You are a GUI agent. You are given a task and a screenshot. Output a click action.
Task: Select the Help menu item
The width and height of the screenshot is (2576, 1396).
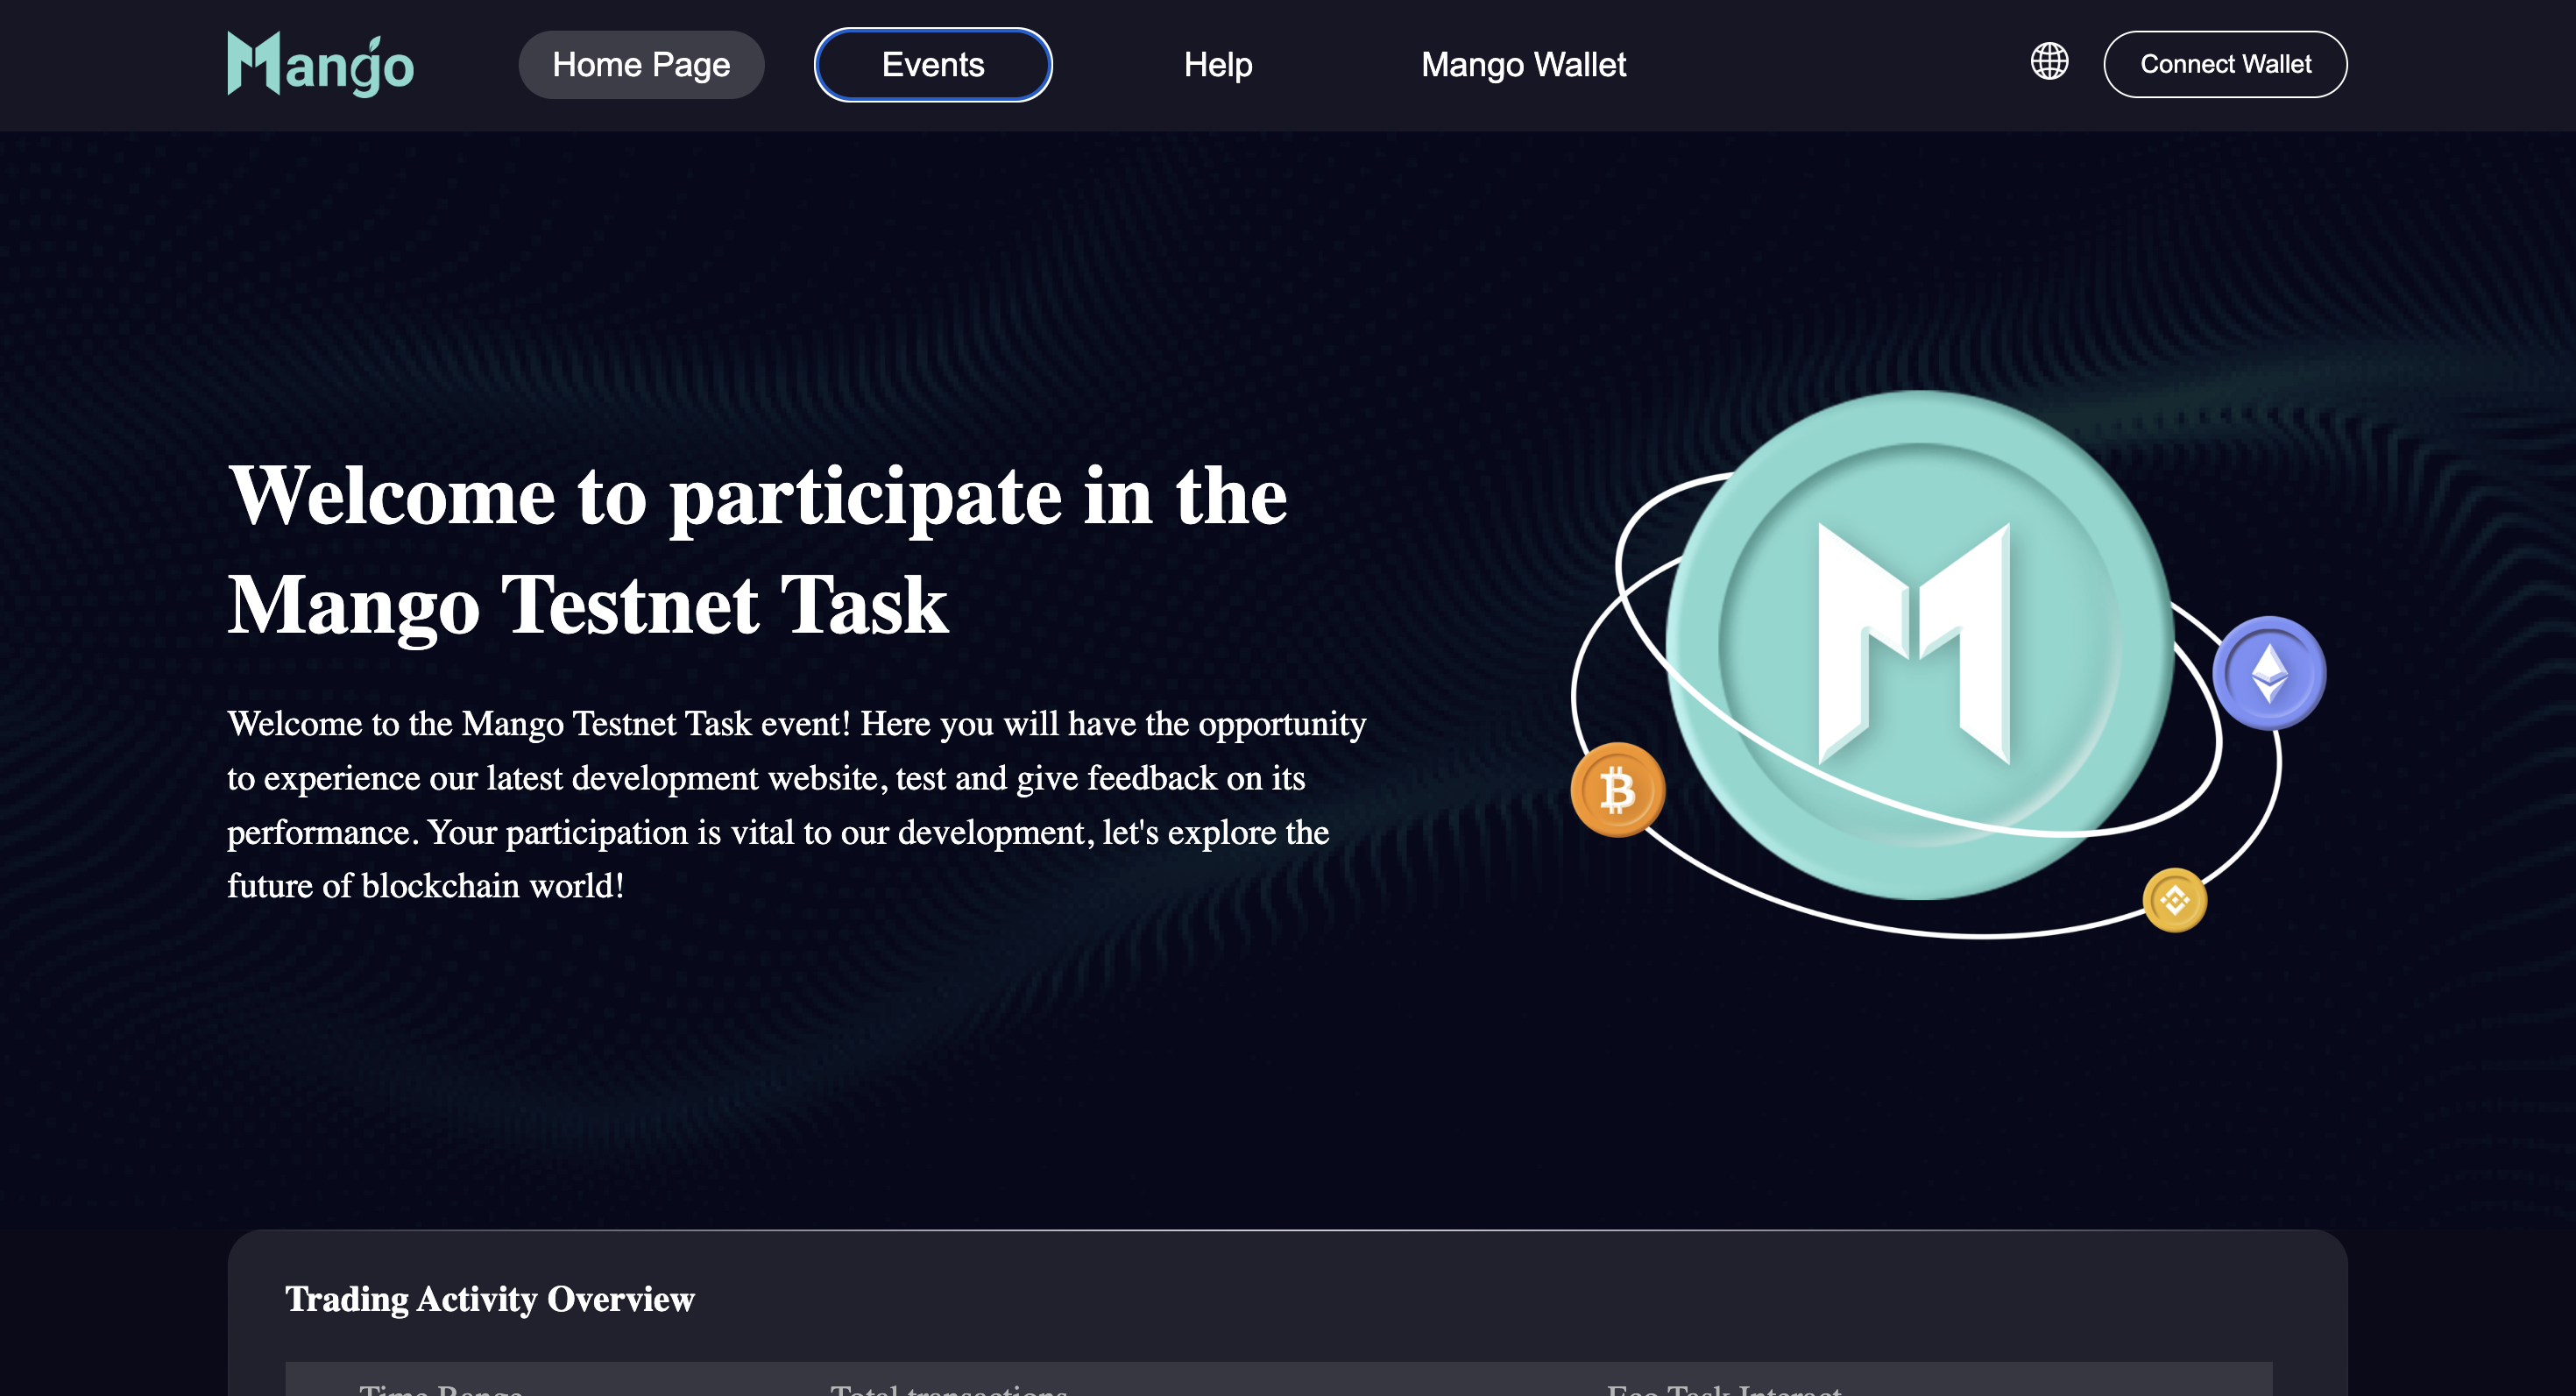pos(1218,65)
